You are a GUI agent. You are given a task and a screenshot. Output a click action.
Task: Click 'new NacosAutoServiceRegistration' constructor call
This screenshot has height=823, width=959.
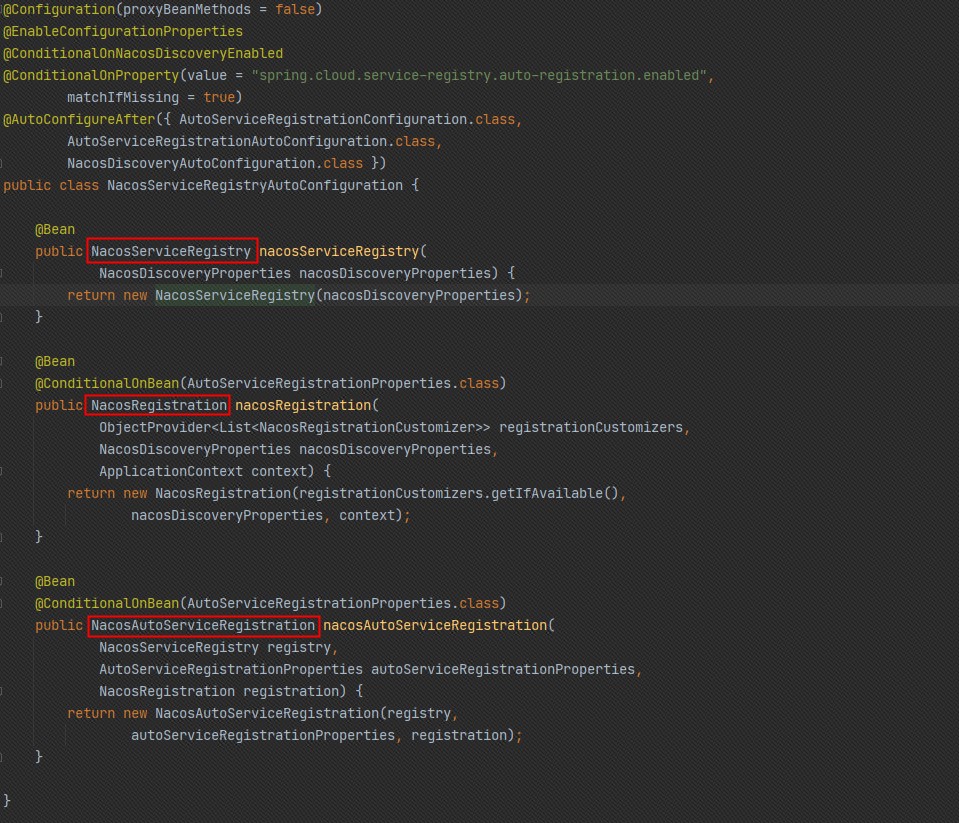pyautogui.click(x=251, y=714)
